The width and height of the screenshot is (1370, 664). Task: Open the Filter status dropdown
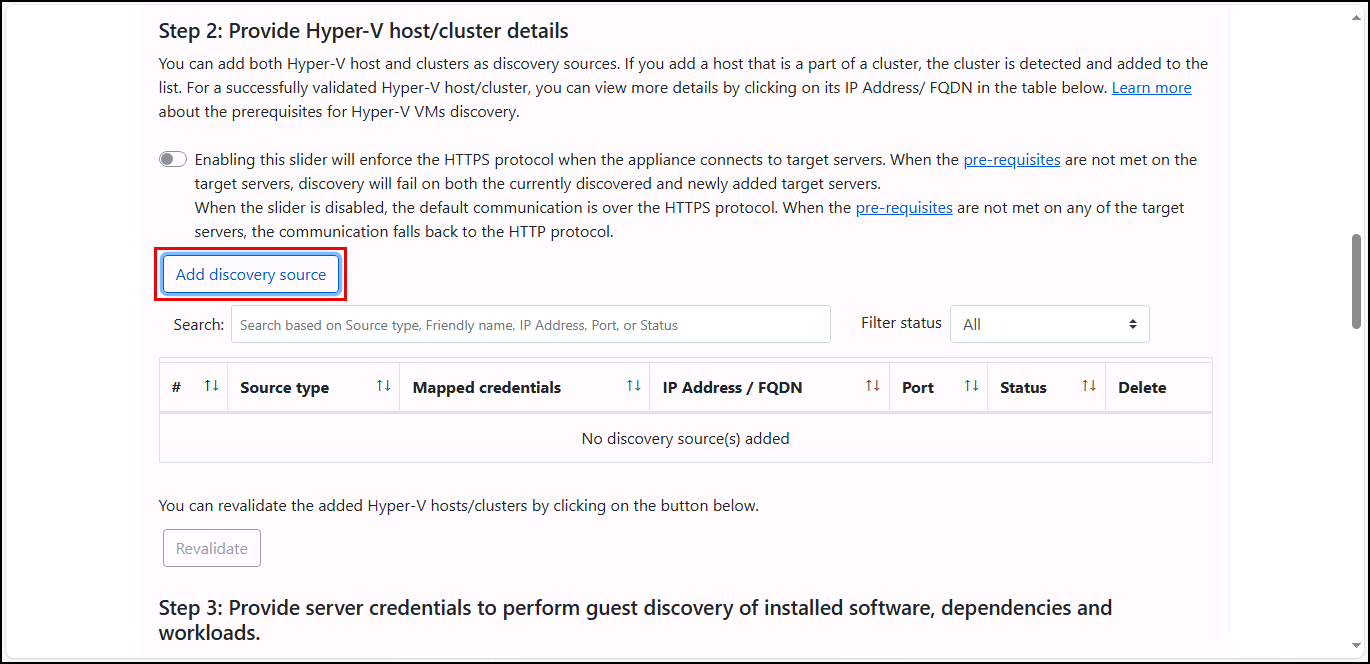[1050, 324]
